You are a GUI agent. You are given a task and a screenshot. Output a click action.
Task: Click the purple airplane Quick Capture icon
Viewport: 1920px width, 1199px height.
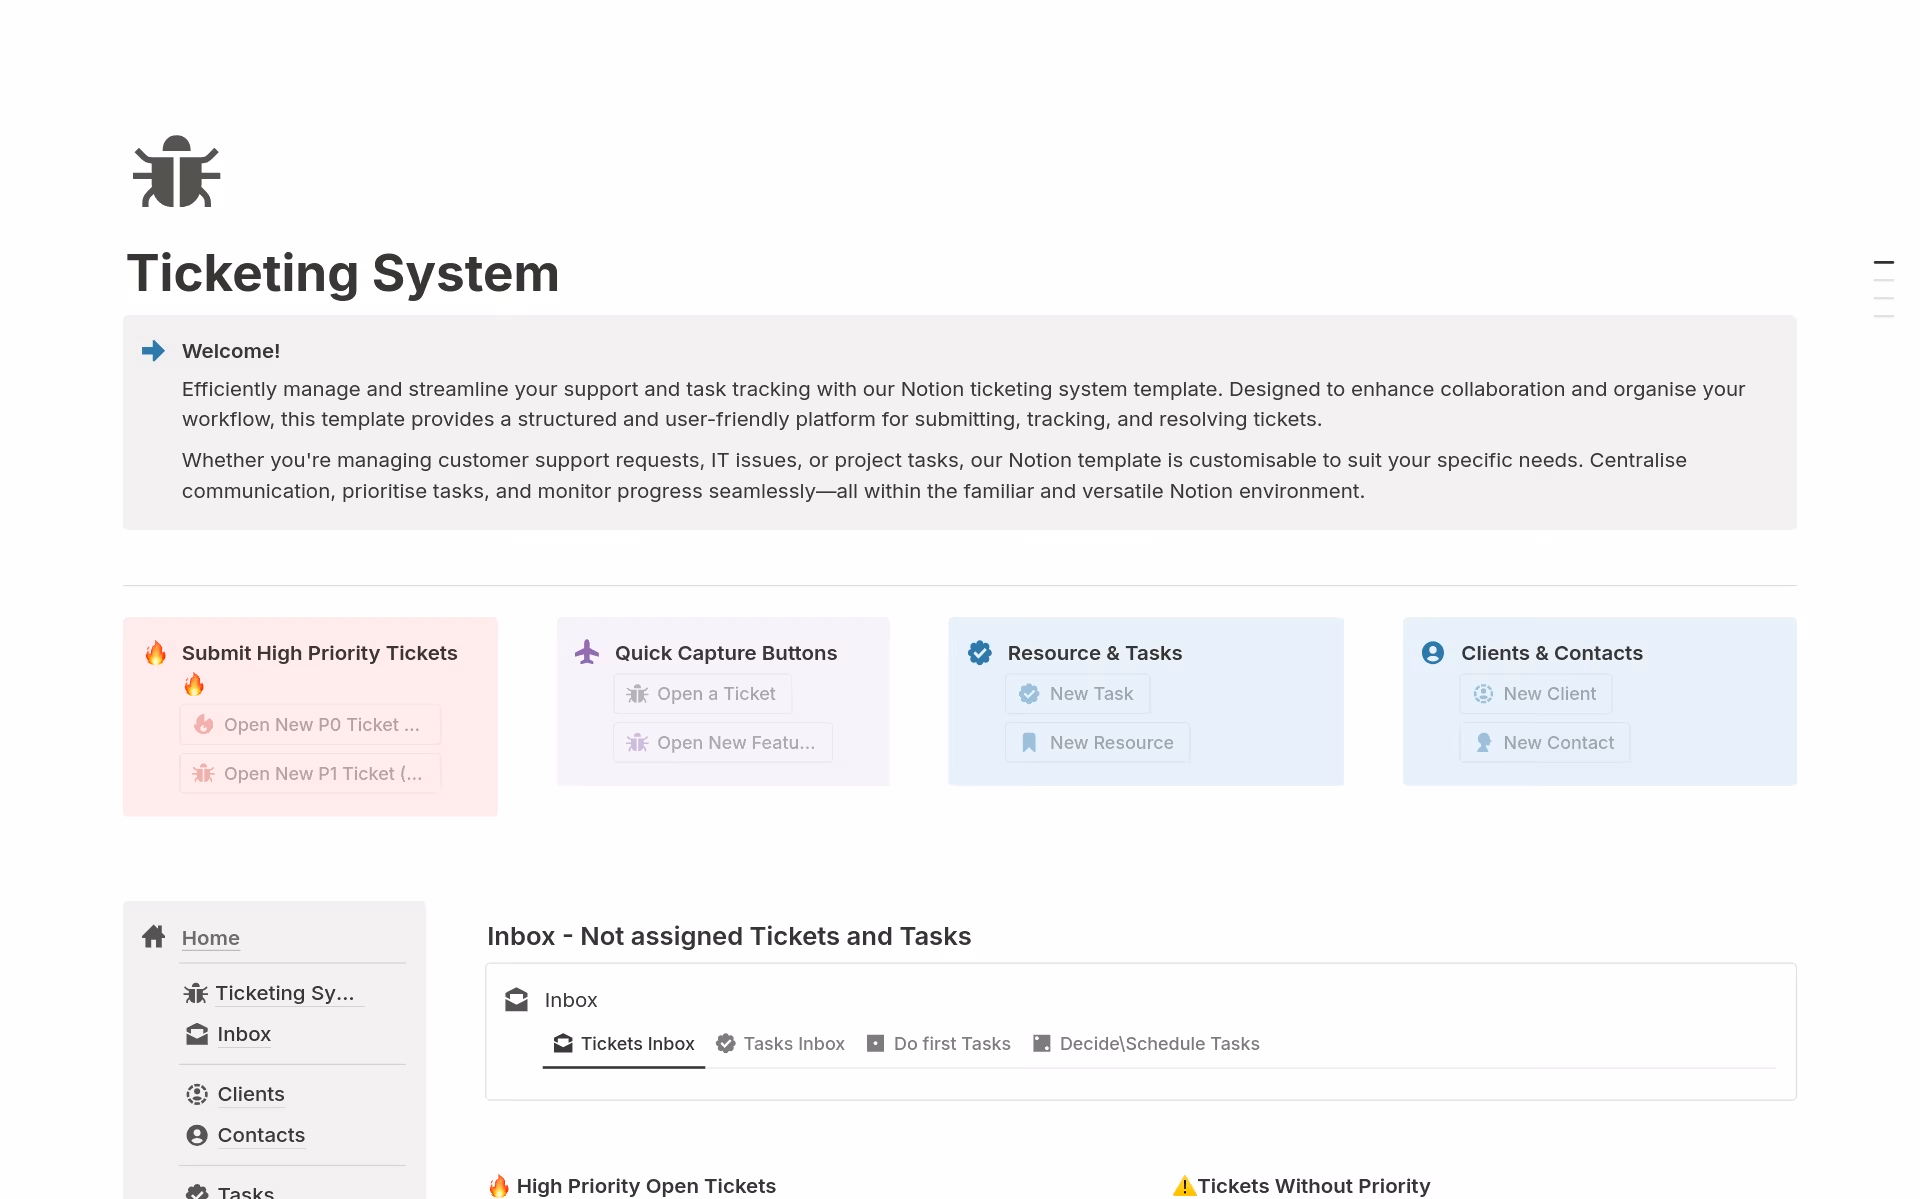587,652
